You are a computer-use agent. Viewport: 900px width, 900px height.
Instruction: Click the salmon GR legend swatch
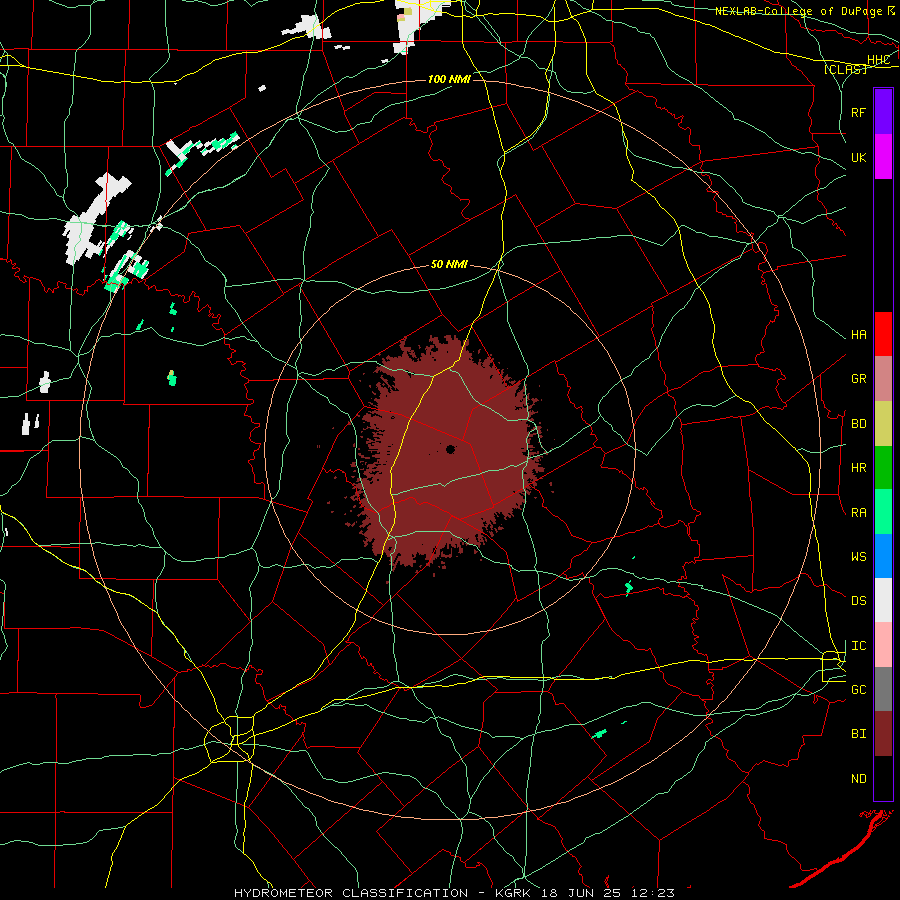pyautogui.click(x=883, y=378)
